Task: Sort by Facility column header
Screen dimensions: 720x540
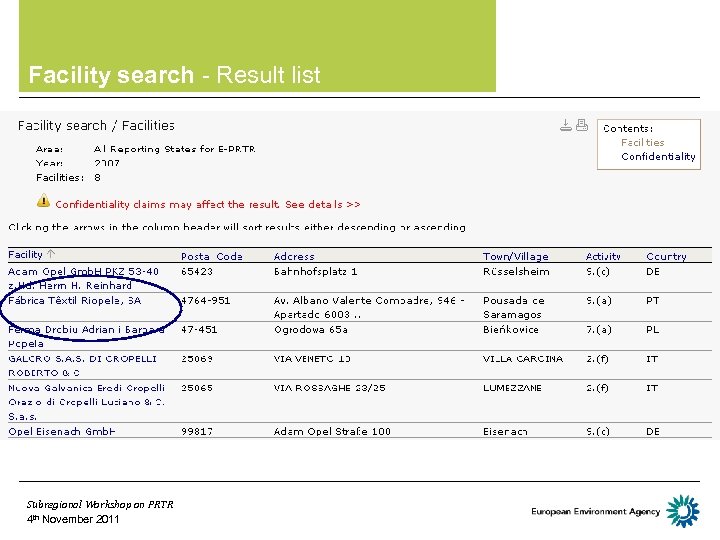Action: tap(25, 254)
